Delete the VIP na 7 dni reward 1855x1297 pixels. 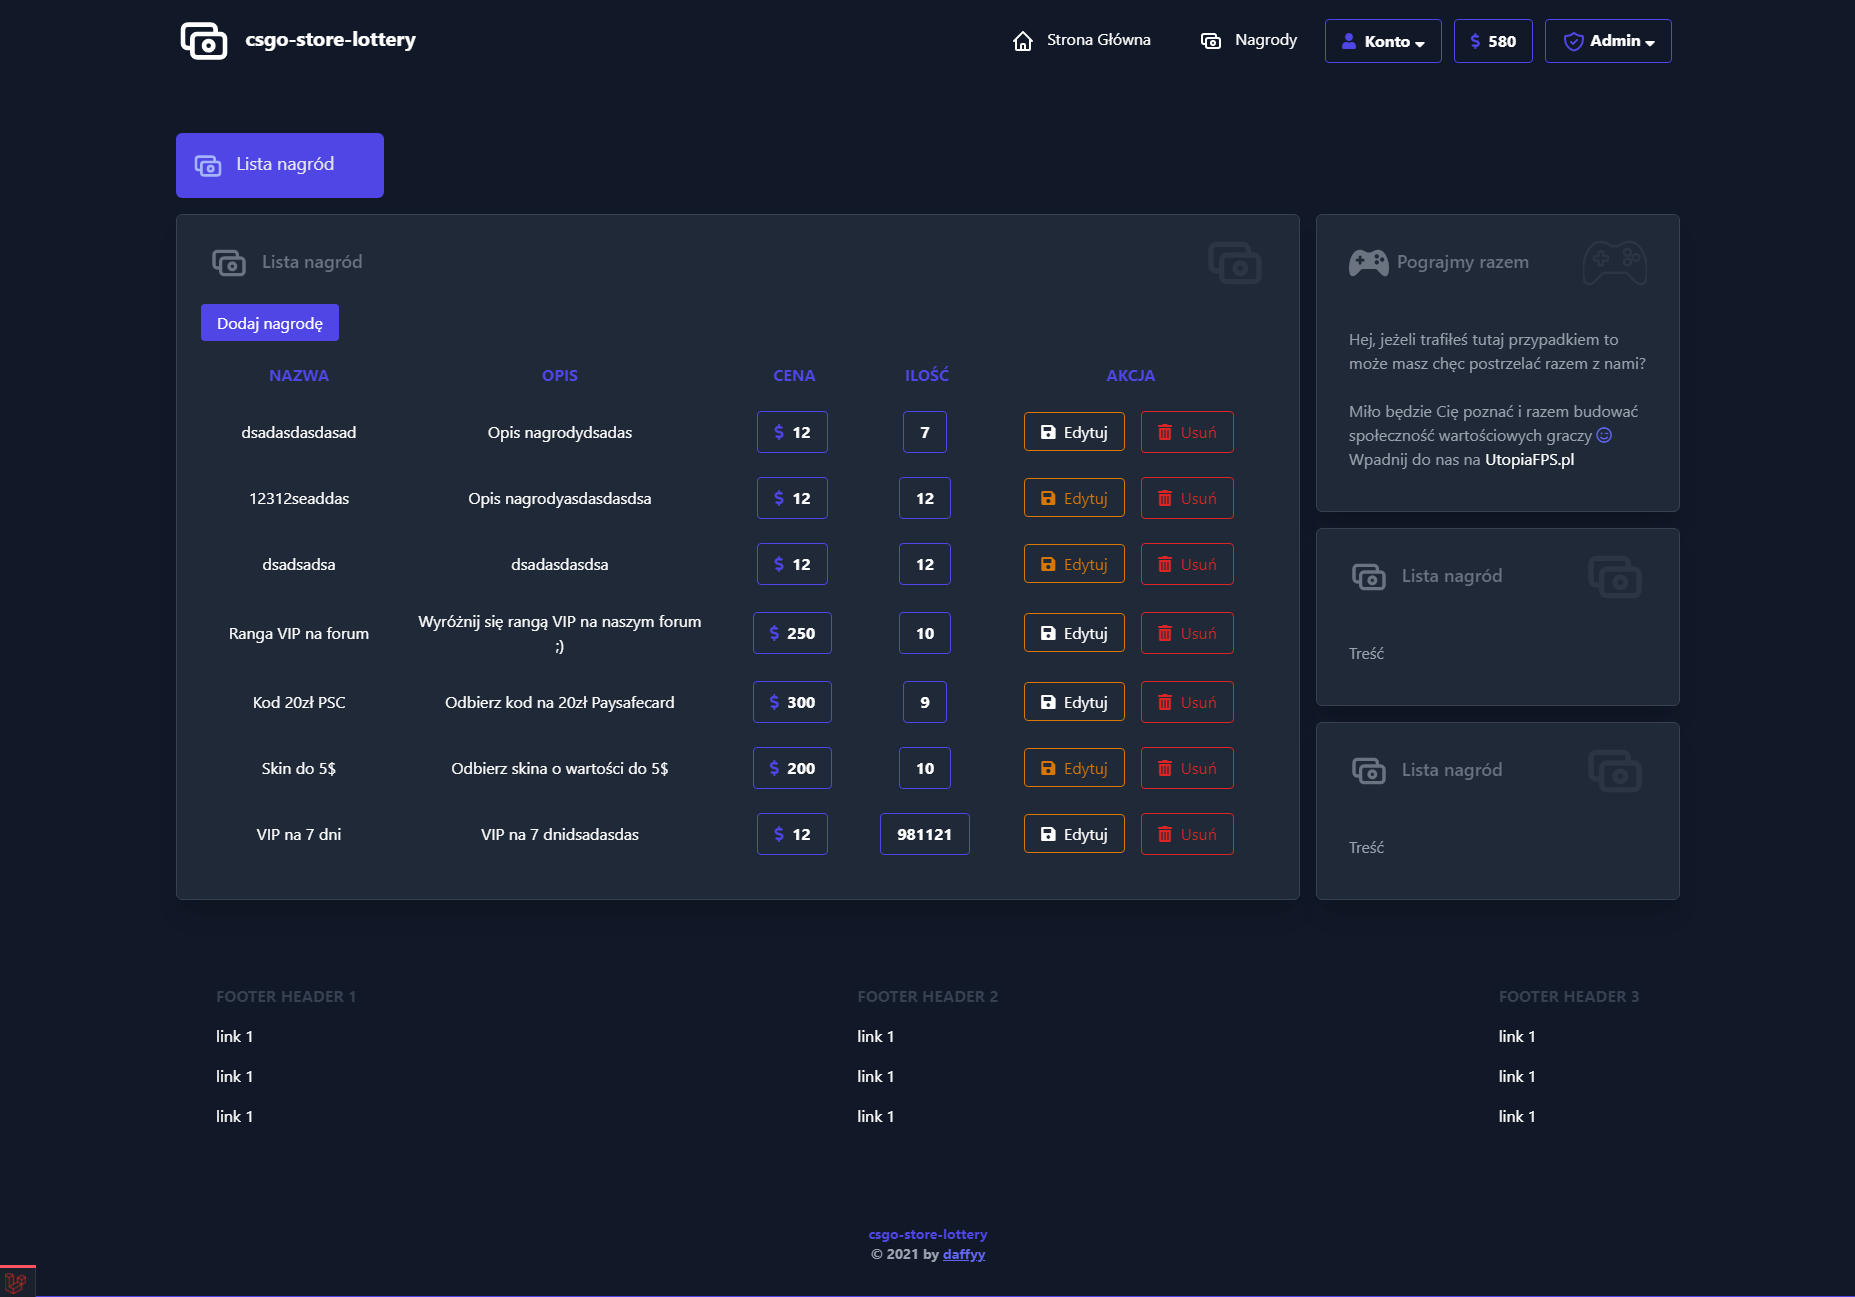1187,834
